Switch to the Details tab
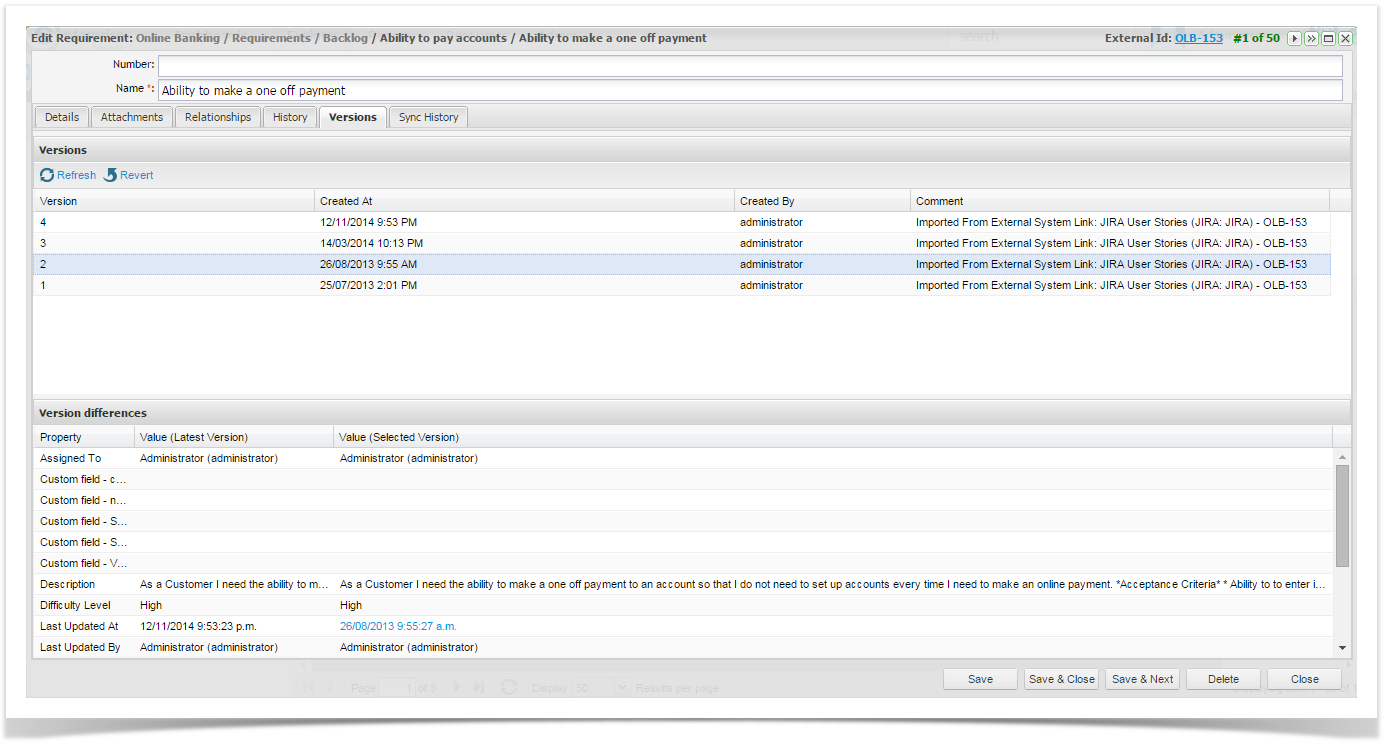This screenshot has height=747, width=1391. pyautogui.click(x=62, y=117)
